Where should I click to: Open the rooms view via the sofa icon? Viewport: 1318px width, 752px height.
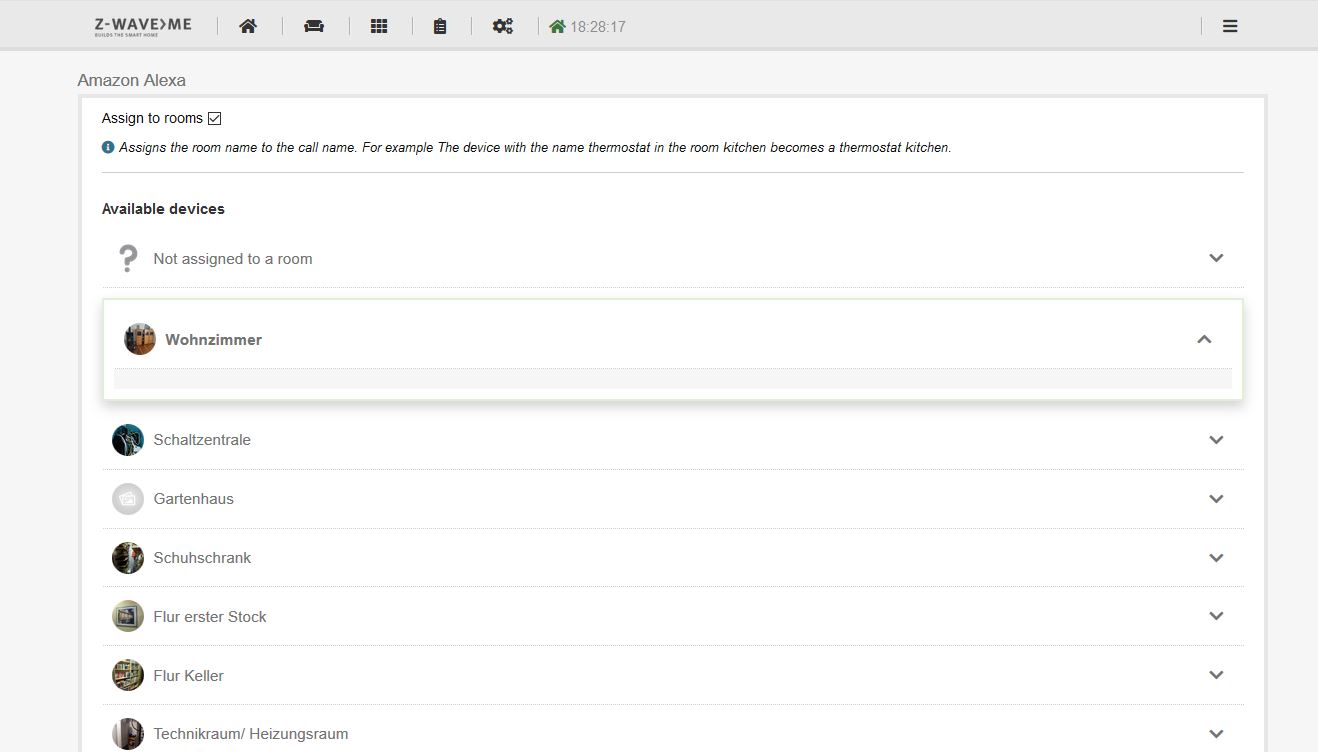[314, 25]
